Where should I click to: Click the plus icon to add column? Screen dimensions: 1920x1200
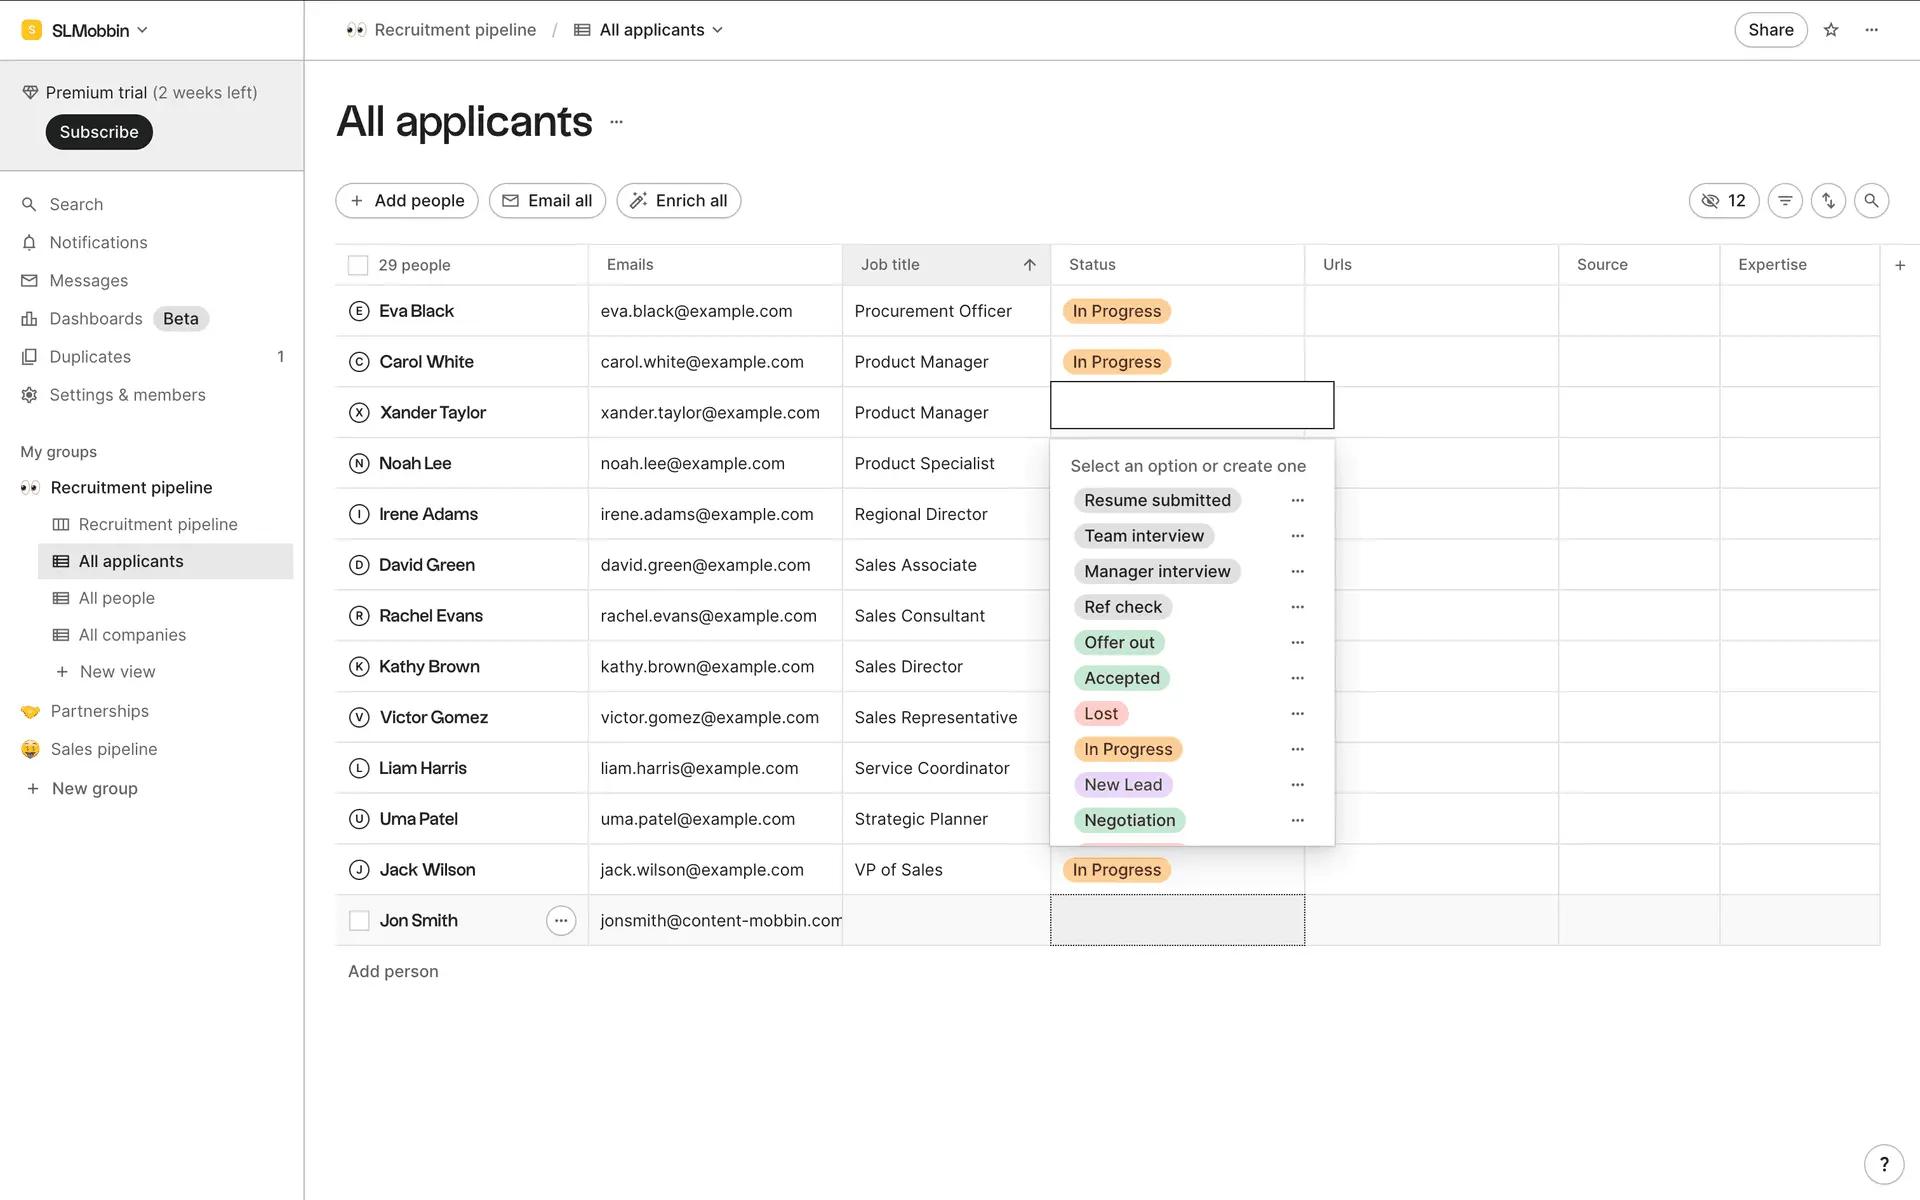click(1900, 265)
